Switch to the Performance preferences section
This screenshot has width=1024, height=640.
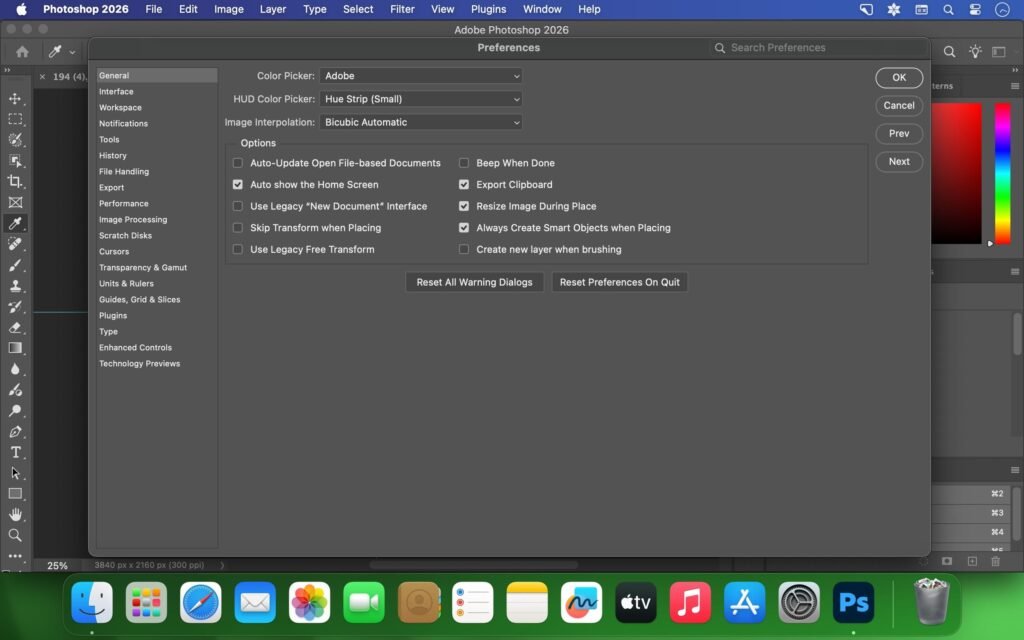[126, 203]
